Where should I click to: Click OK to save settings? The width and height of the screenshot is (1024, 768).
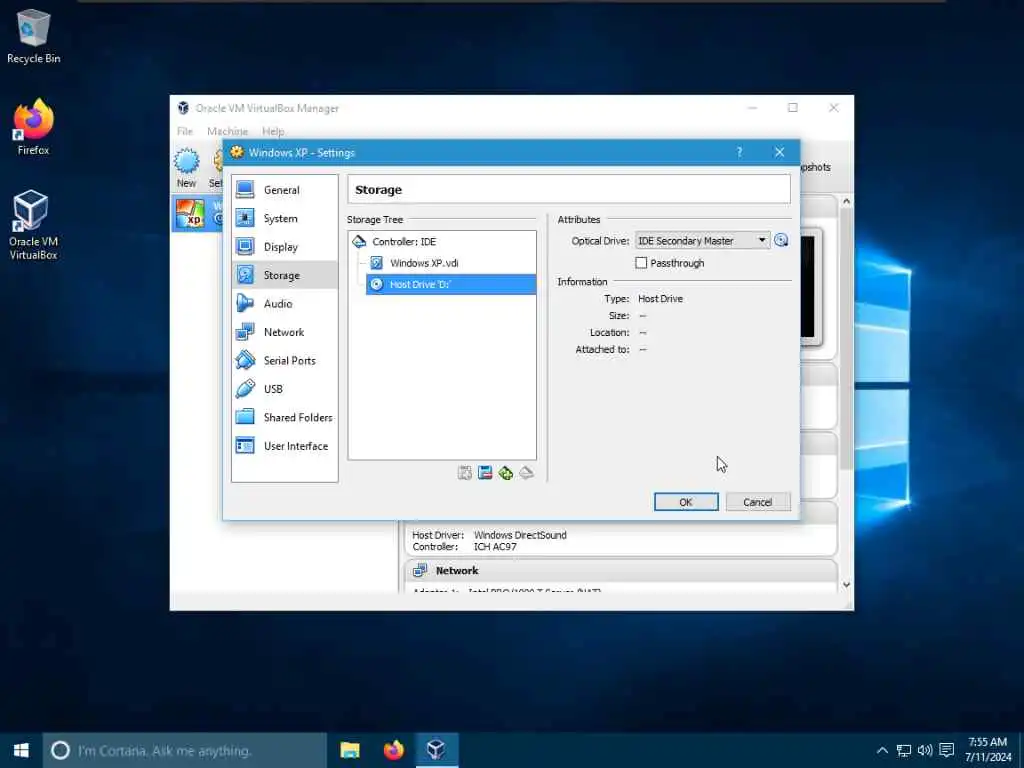[x=686, y=502]
